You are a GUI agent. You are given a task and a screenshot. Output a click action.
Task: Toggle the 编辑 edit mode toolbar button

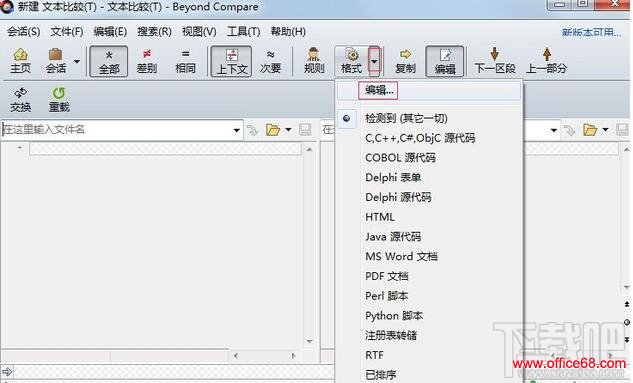tap(445, 61)
